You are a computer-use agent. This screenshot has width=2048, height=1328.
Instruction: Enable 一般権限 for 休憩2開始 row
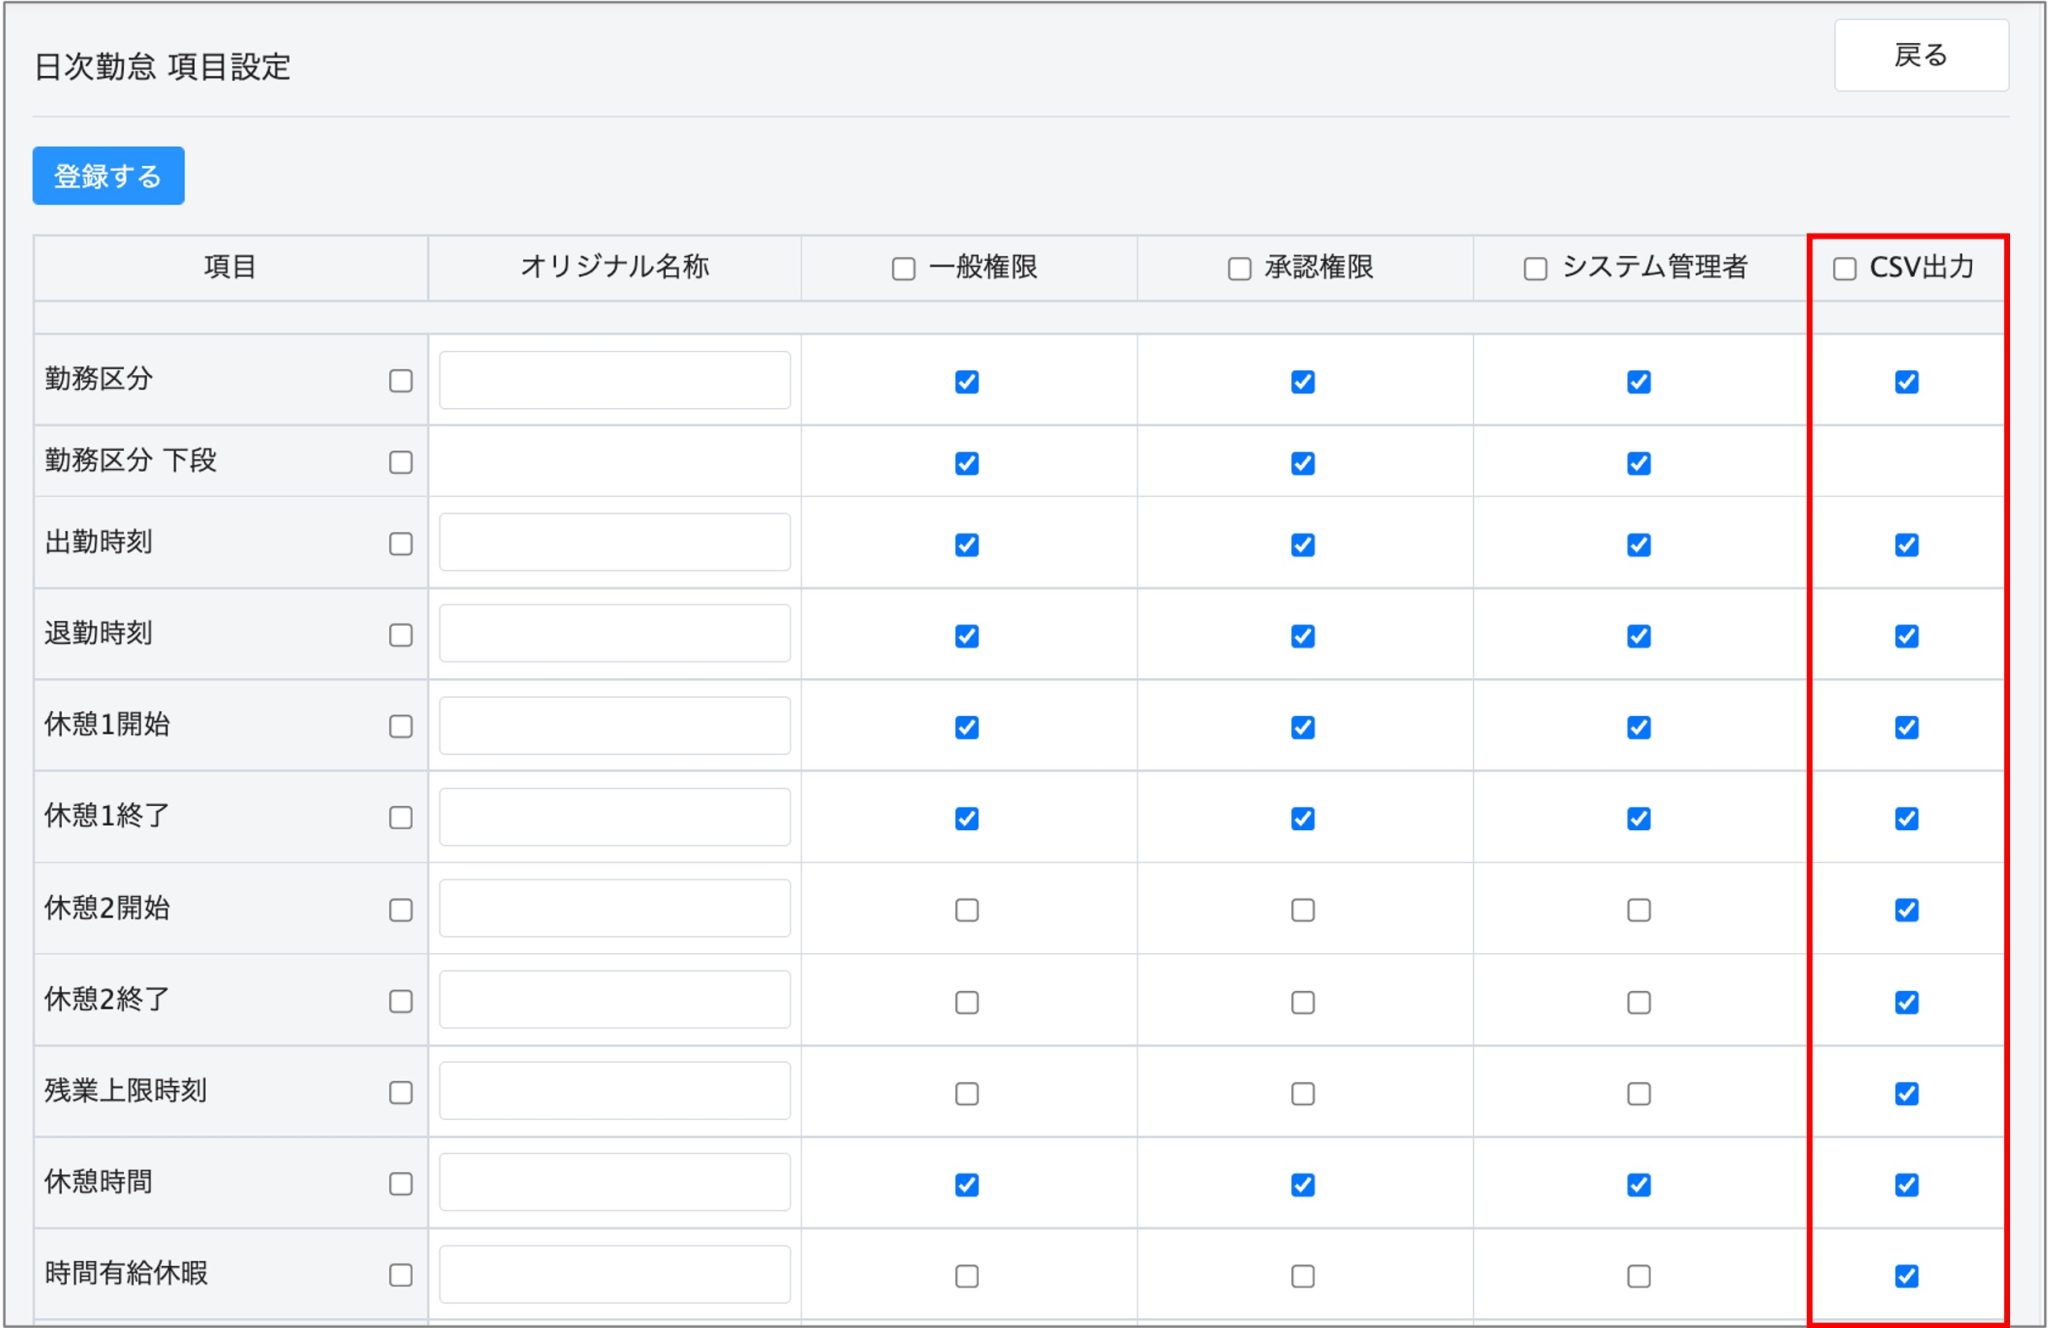click(x=966, y=910)
